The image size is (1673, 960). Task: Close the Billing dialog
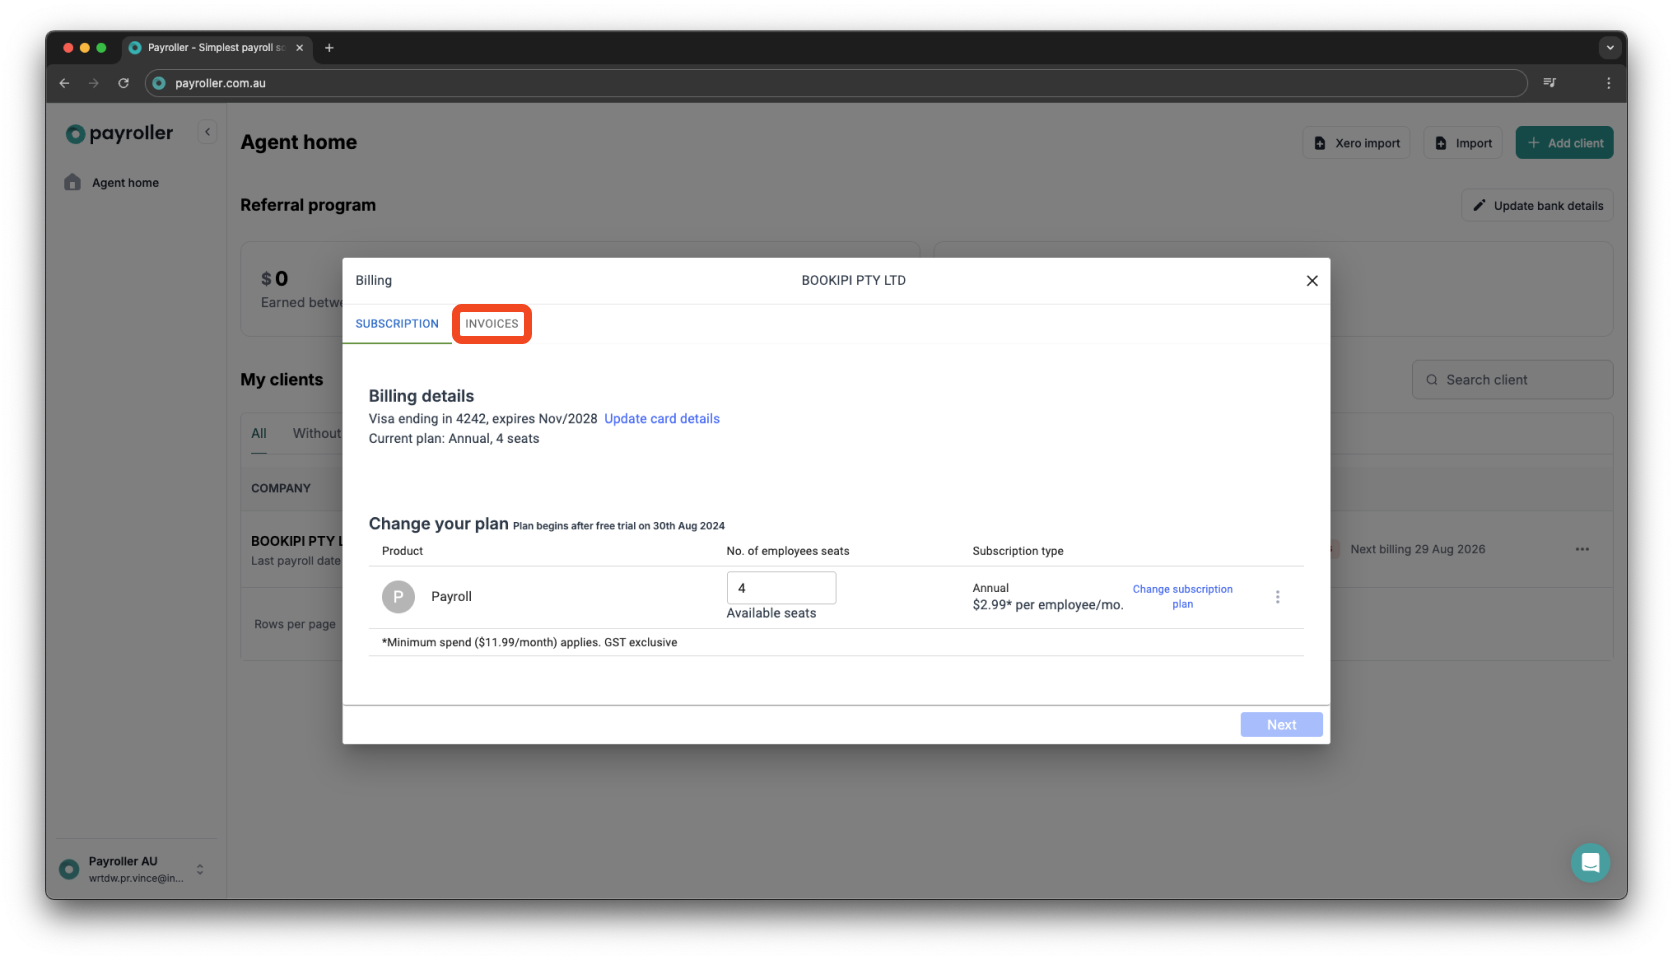[1312, 280]
